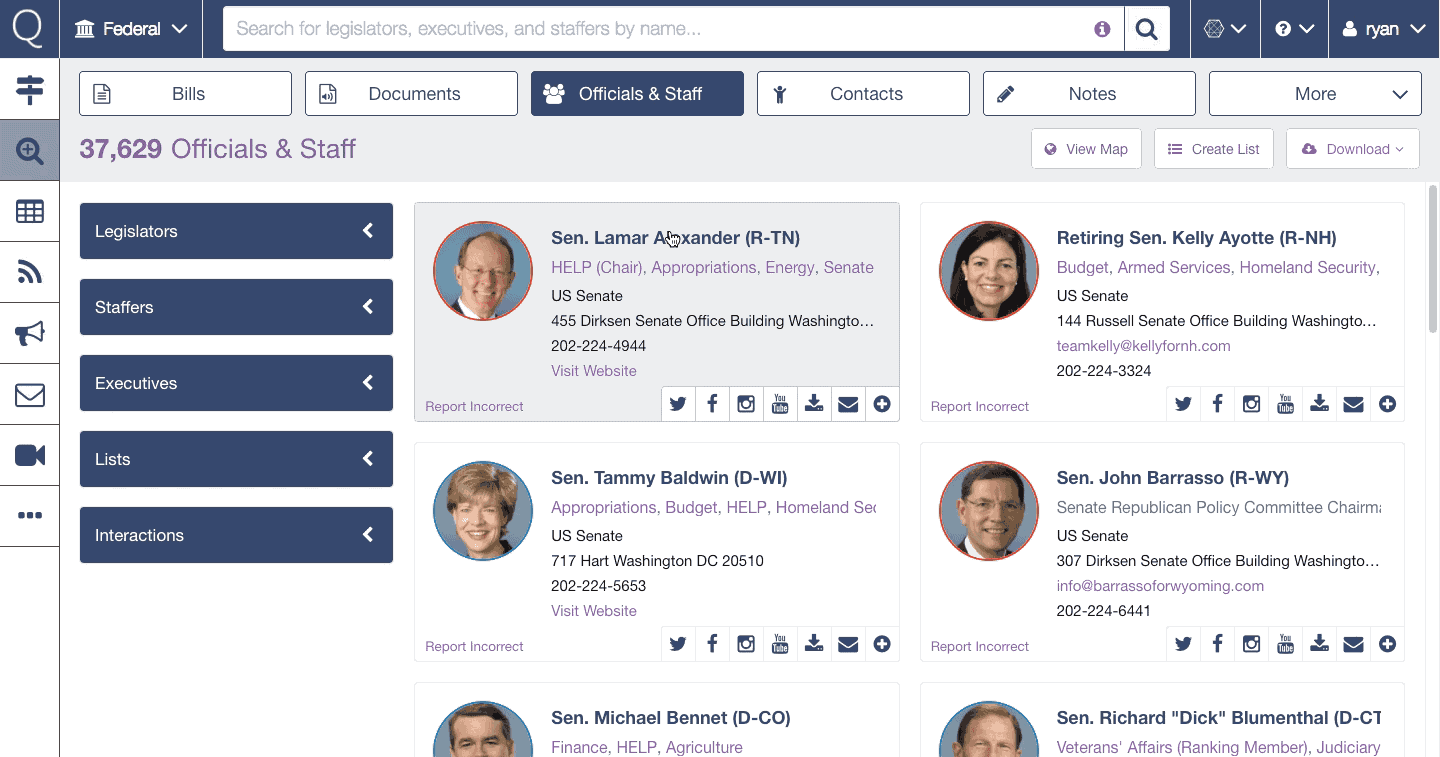Switch to the Documents tab
Viewport: 1440px width, 757px height.
point(411,94)
